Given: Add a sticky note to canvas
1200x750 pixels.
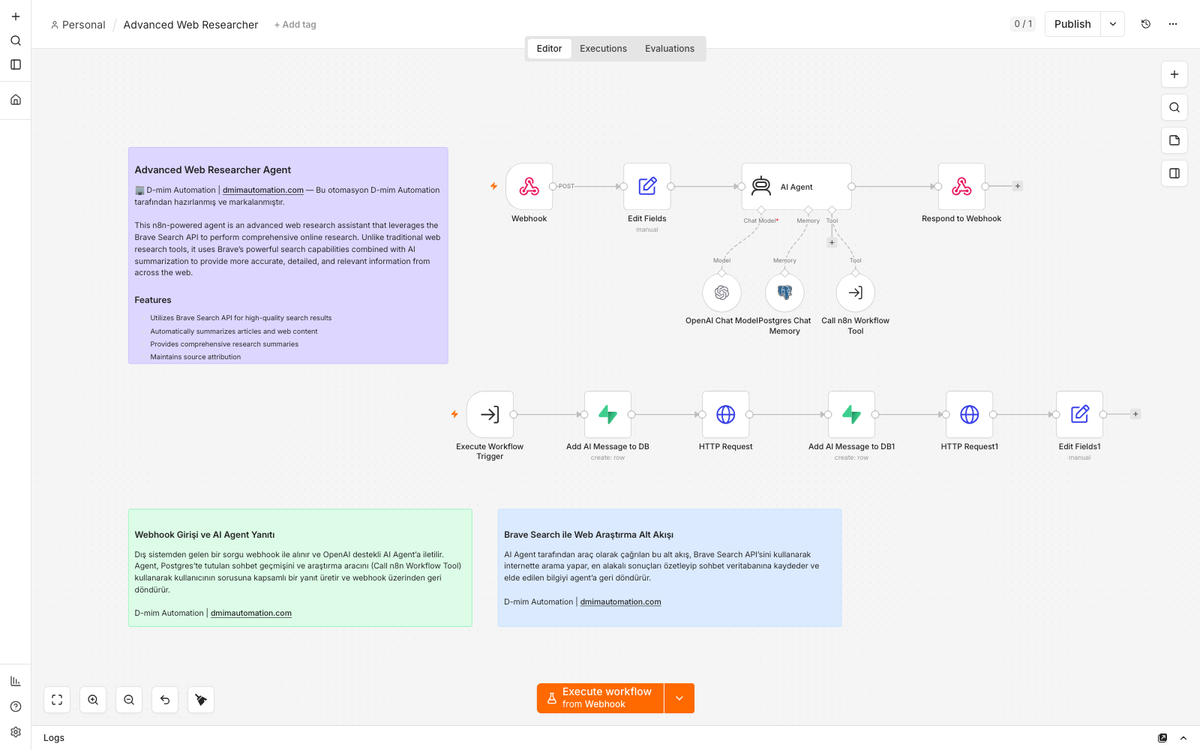Looking at the screenshot, I should pyautogui.click(x=1175, y=141).
